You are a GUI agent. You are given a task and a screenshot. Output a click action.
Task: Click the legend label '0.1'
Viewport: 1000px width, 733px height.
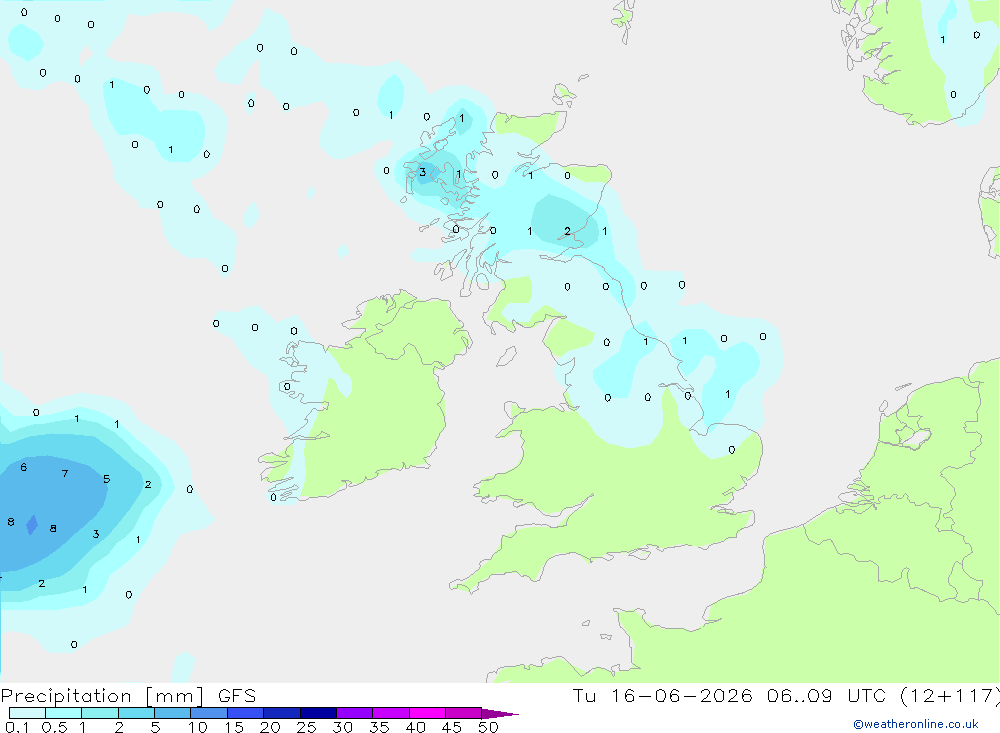[17, 727]
